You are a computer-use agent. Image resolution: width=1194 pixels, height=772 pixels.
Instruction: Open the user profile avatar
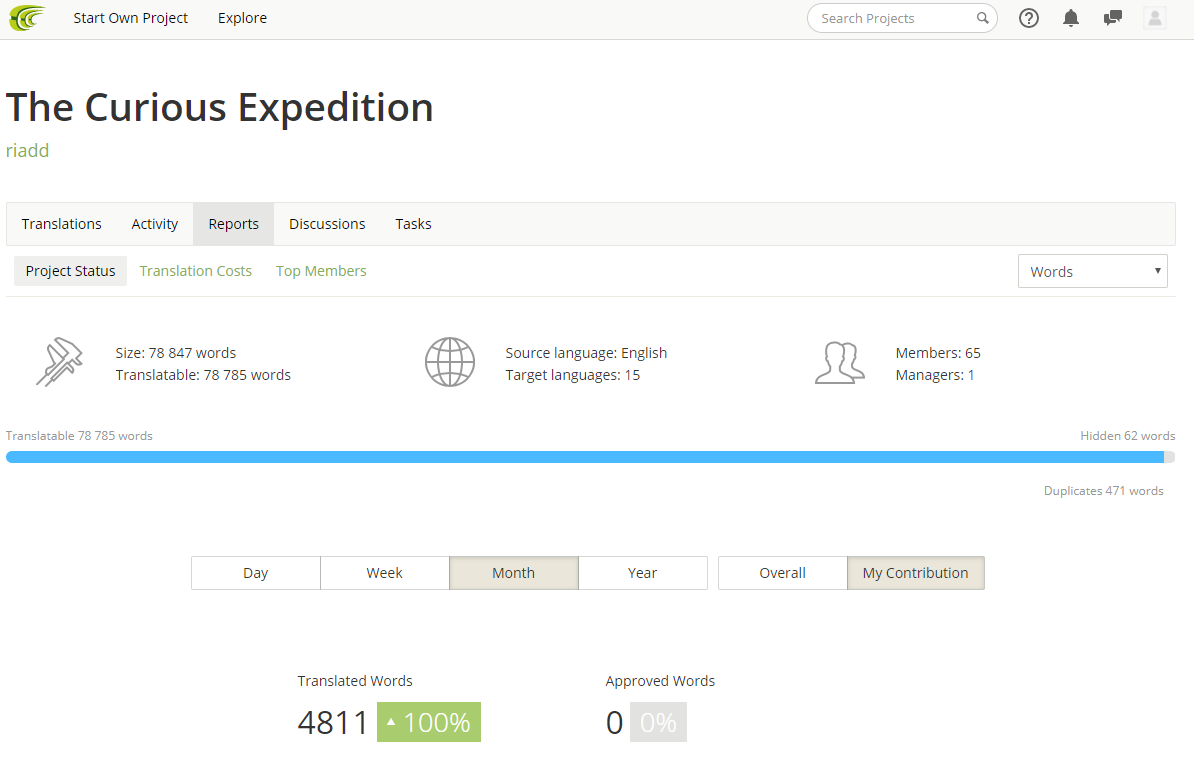(1155, 18)
